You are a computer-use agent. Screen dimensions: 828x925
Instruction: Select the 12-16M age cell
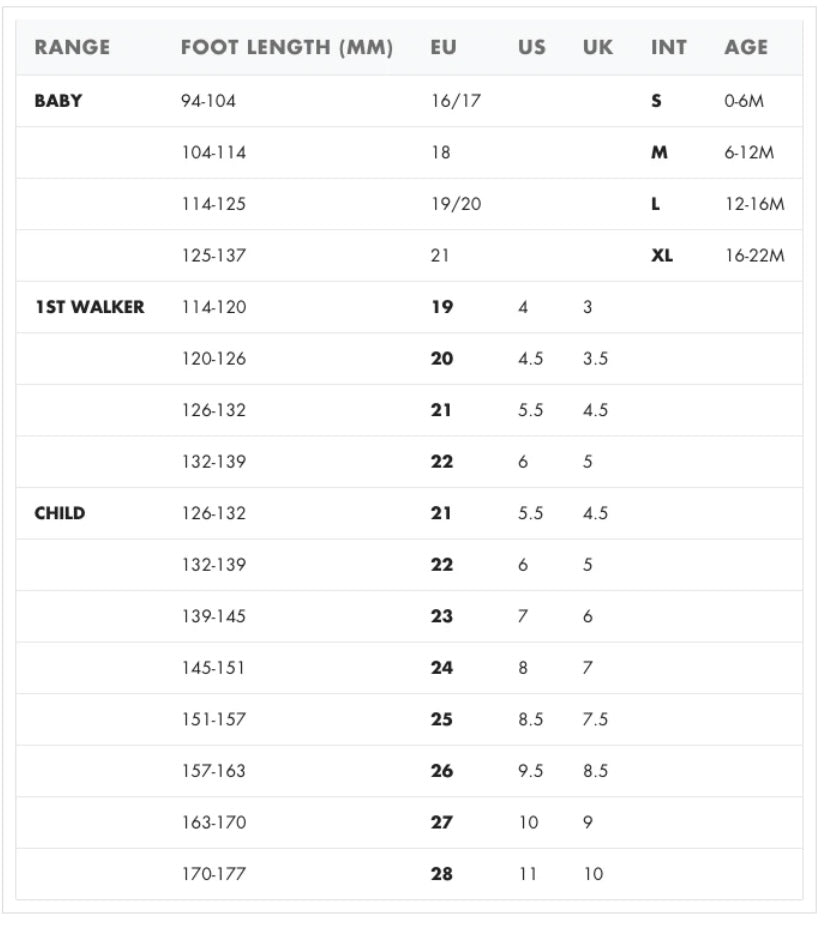point(755,204)
